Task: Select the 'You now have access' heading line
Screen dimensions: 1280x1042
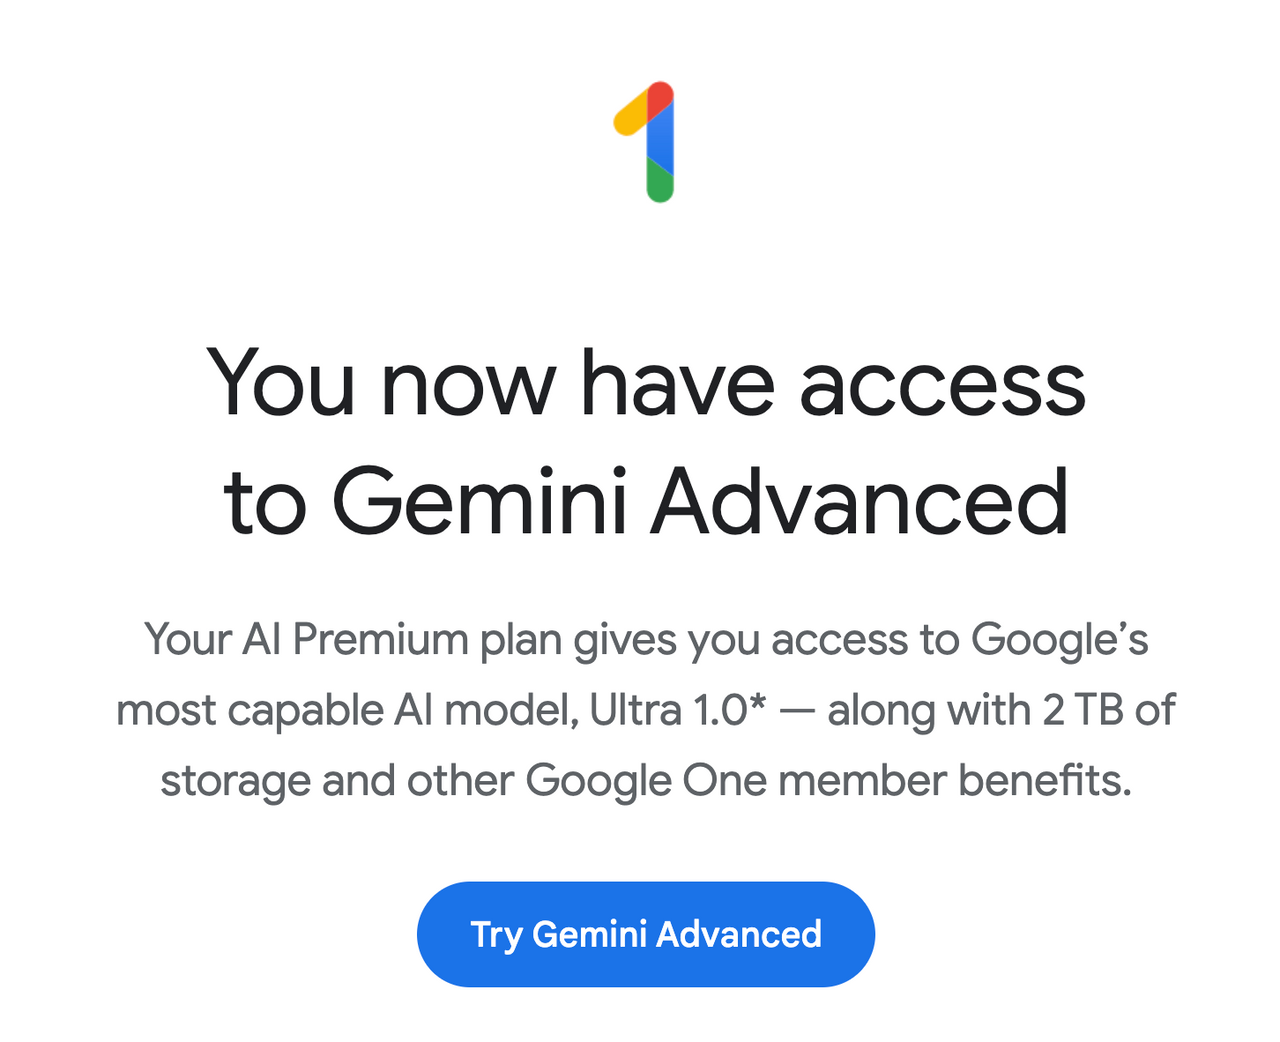Action: tap(646, 383)
